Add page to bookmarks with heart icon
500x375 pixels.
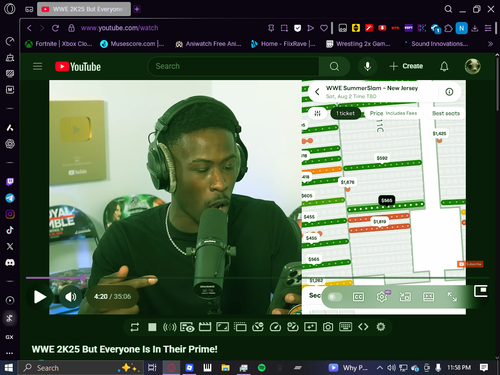click(x=324, y=28)
